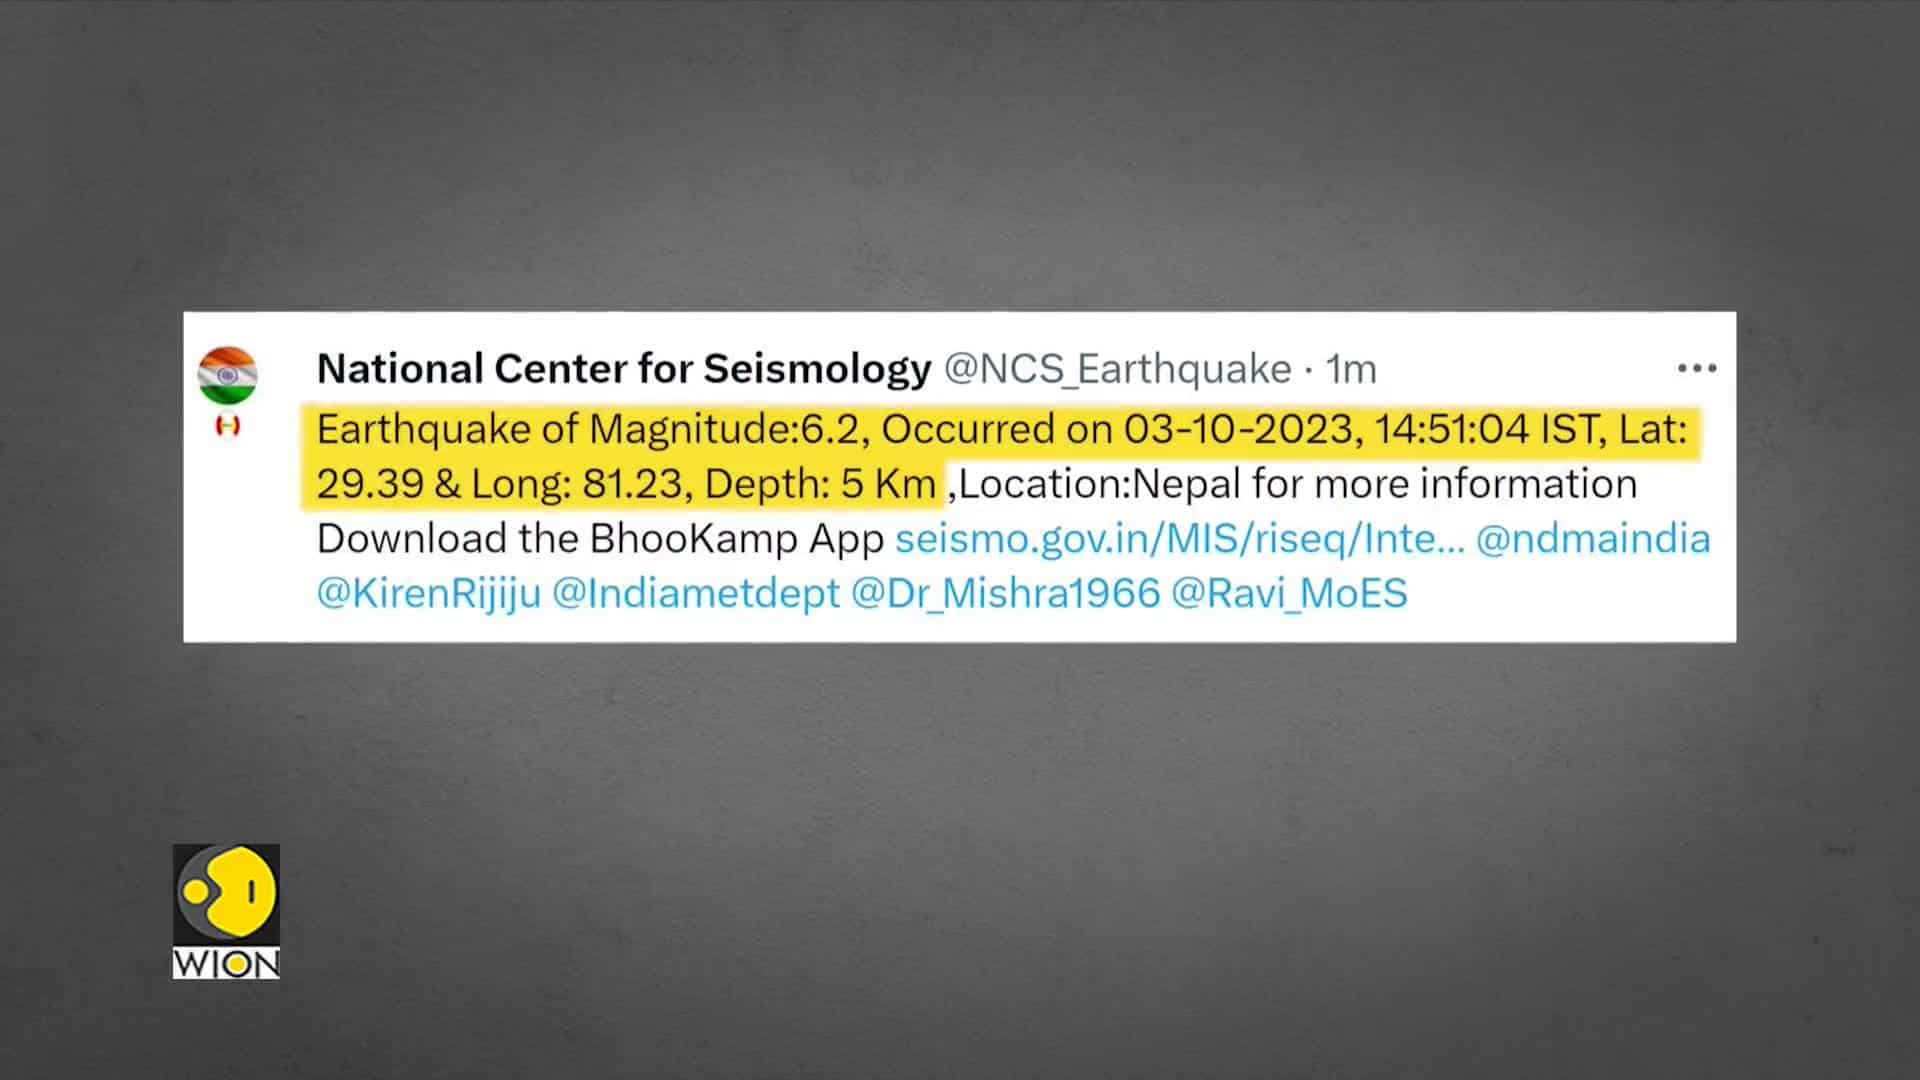Click the Indian flag profile avatar
The width and height of the screenshot is (1920, 1080).
tap(228, 376)
